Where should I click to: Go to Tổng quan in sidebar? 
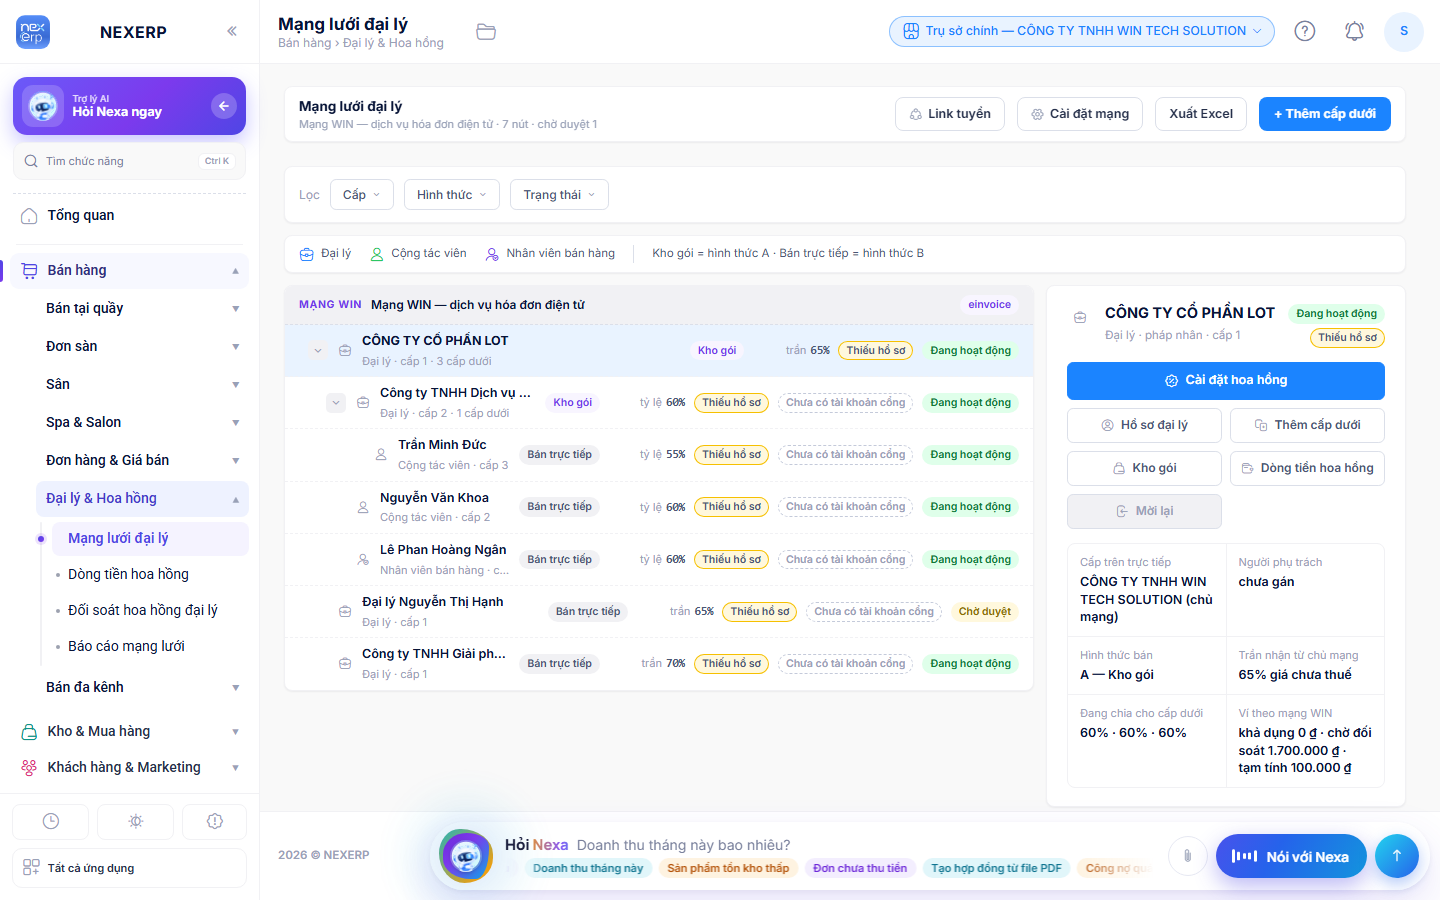[x=130, y=216]
